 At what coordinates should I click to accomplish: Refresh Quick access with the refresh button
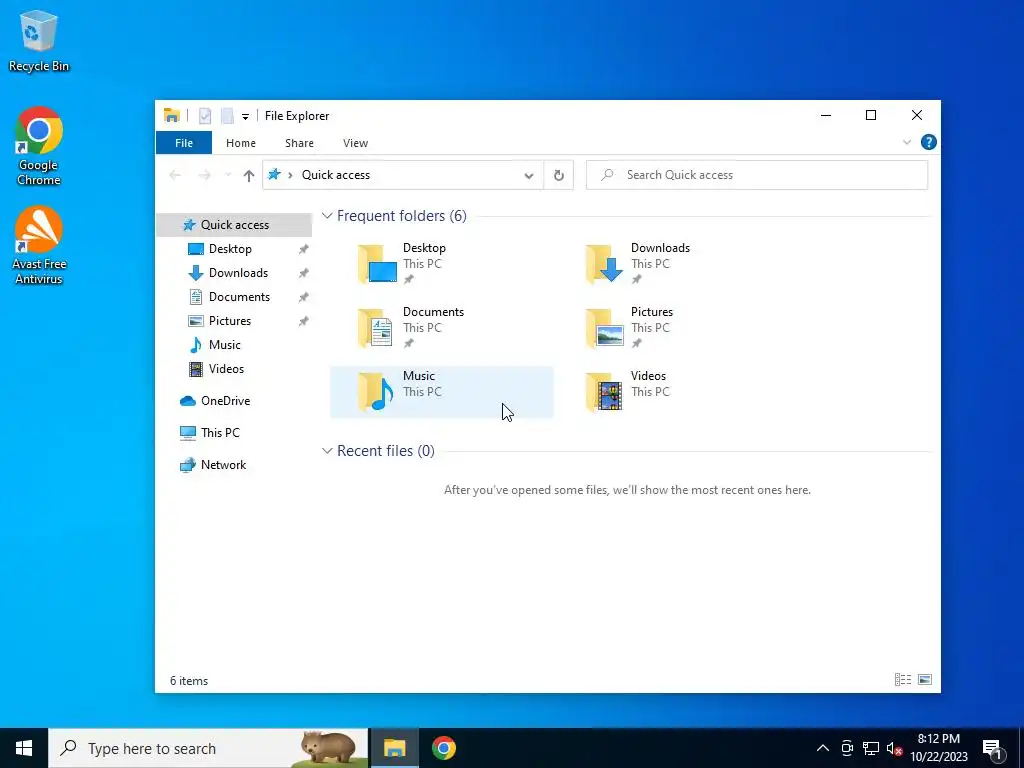pyautogui.click(x=558, y=175)
